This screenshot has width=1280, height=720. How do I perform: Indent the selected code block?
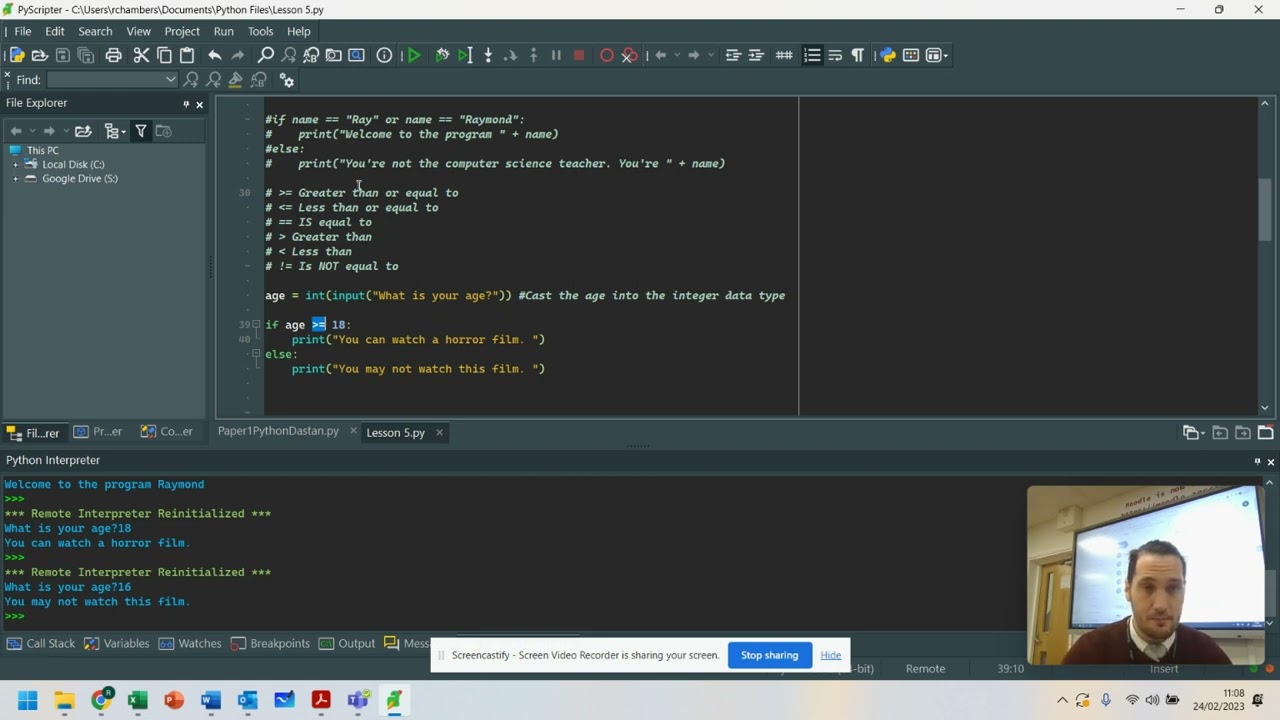756,55
